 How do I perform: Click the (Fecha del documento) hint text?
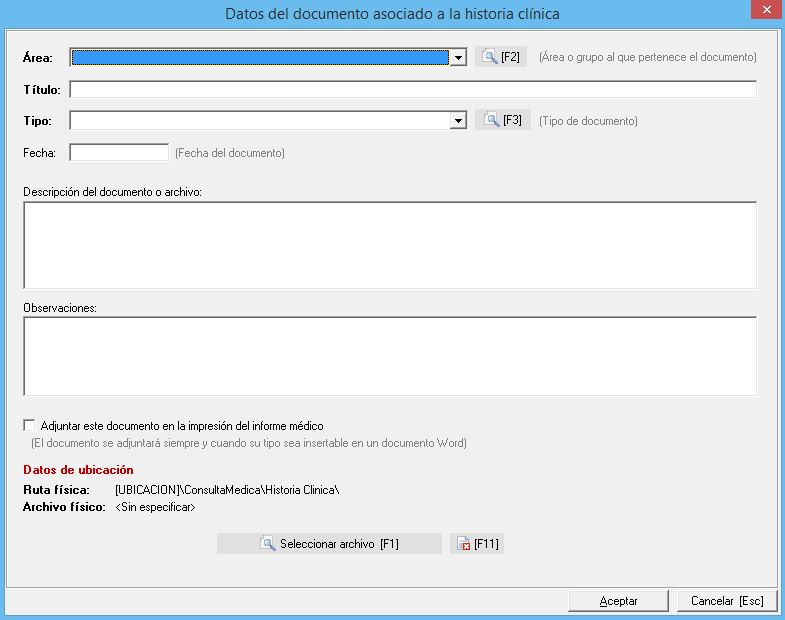pos(230,153)
